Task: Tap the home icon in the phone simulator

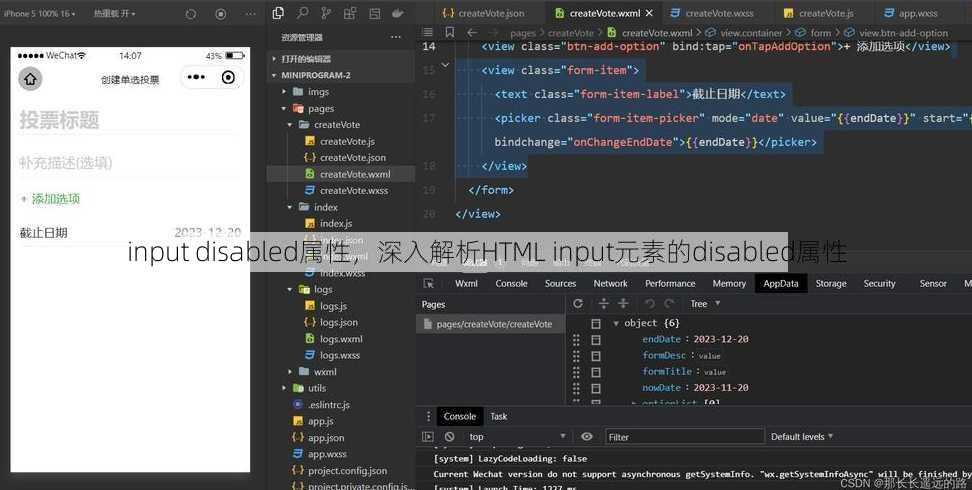Action: [30, 78]
